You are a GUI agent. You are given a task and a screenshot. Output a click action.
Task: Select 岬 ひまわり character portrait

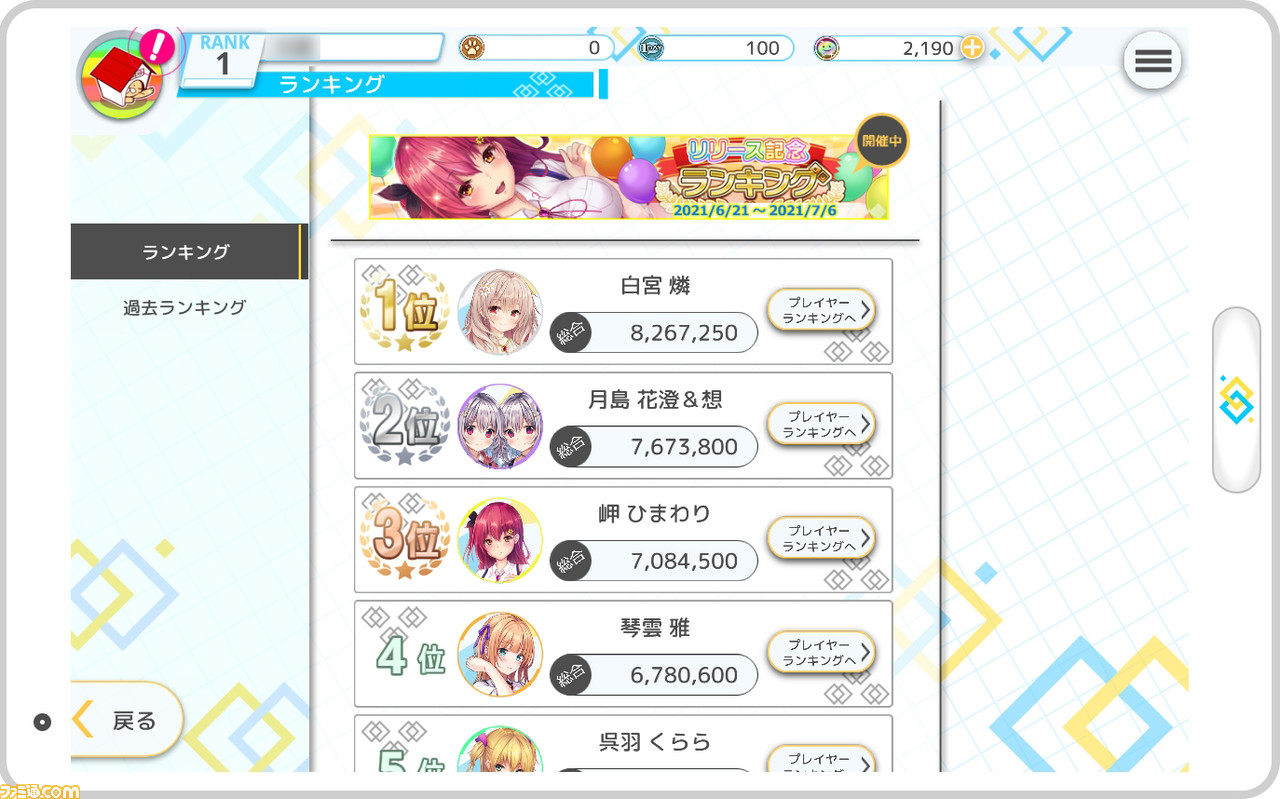[x=500, y=540]
